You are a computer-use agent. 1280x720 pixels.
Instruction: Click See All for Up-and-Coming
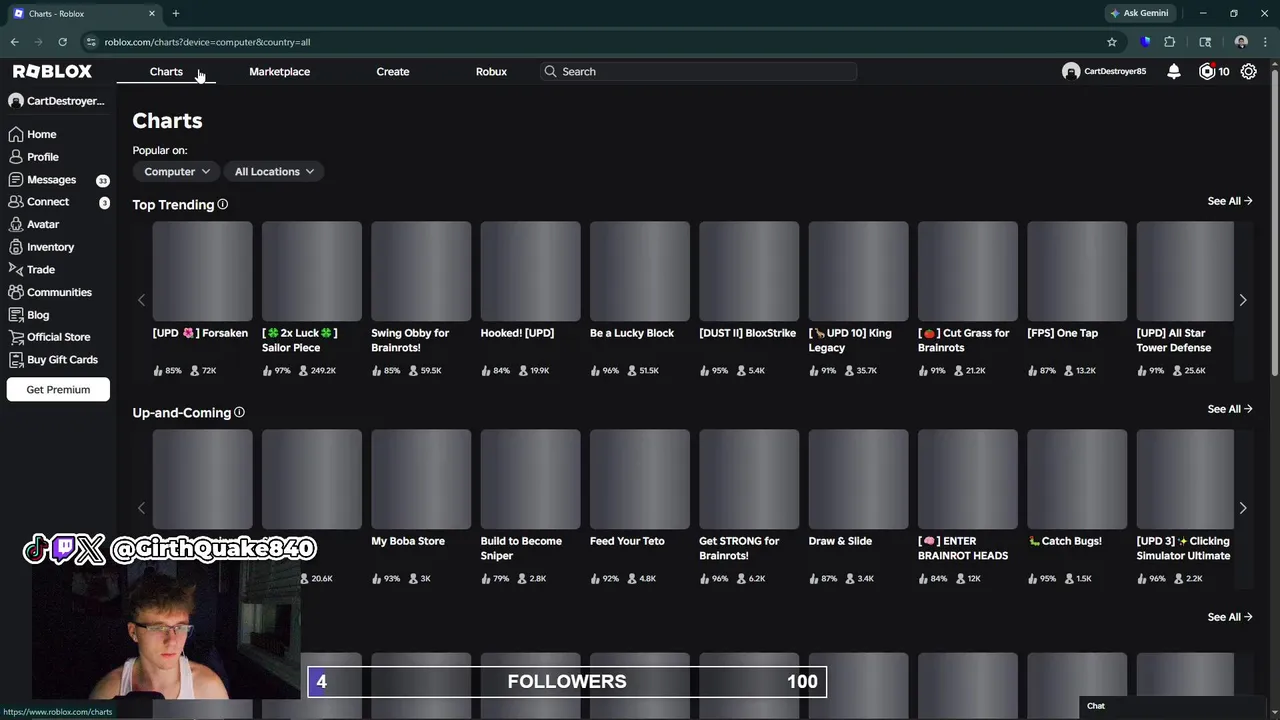(1229, 409)
